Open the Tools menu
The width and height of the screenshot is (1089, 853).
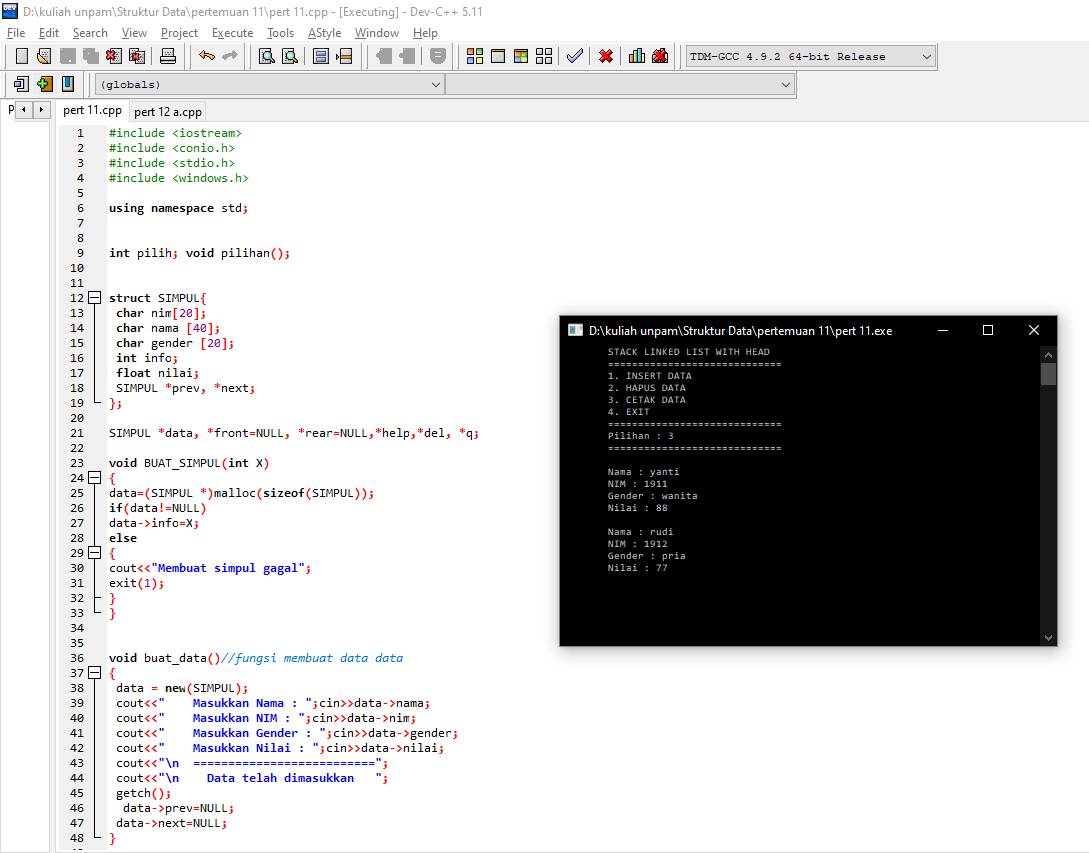280,33
